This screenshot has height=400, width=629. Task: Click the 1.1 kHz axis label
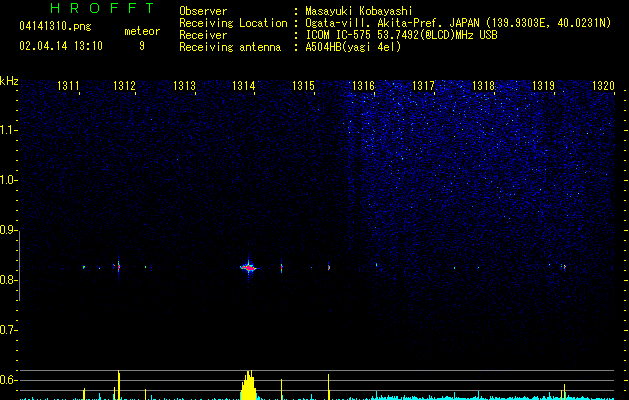[7, 130]
